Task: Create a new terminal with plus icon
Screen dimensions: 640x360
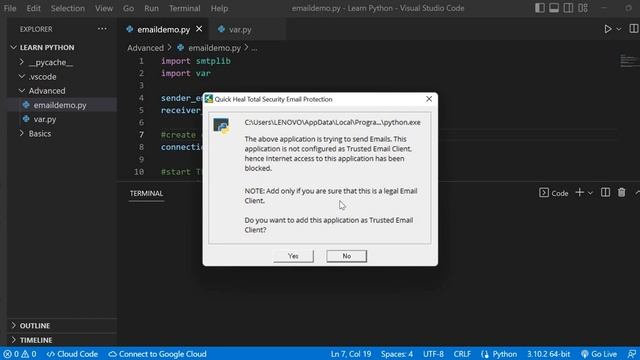Action: (x=580, y=193)
